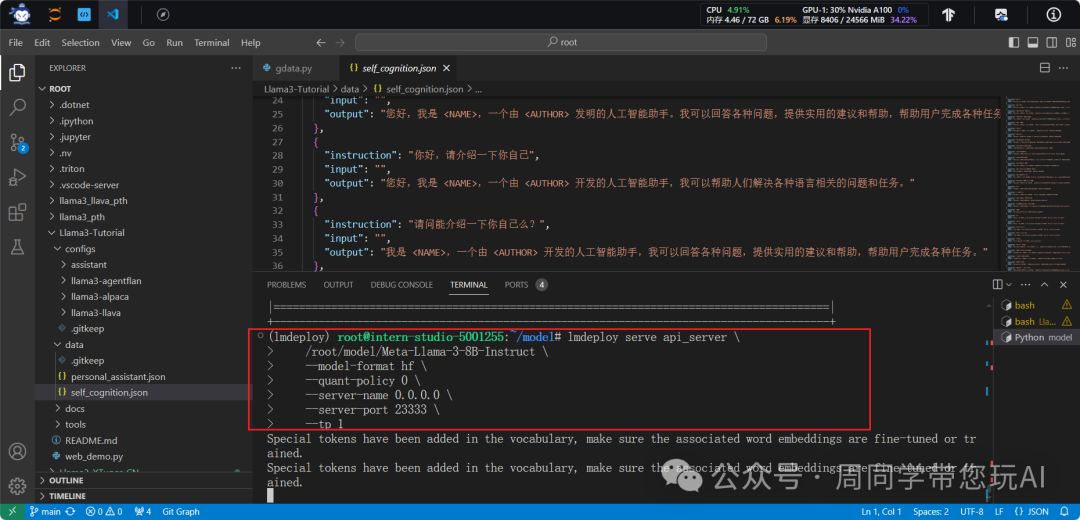The width and height of the screenshot is (1080, 520).
Task: Expand the OUTLINE section
Action: pyautogui.click(x=143, y=480)
